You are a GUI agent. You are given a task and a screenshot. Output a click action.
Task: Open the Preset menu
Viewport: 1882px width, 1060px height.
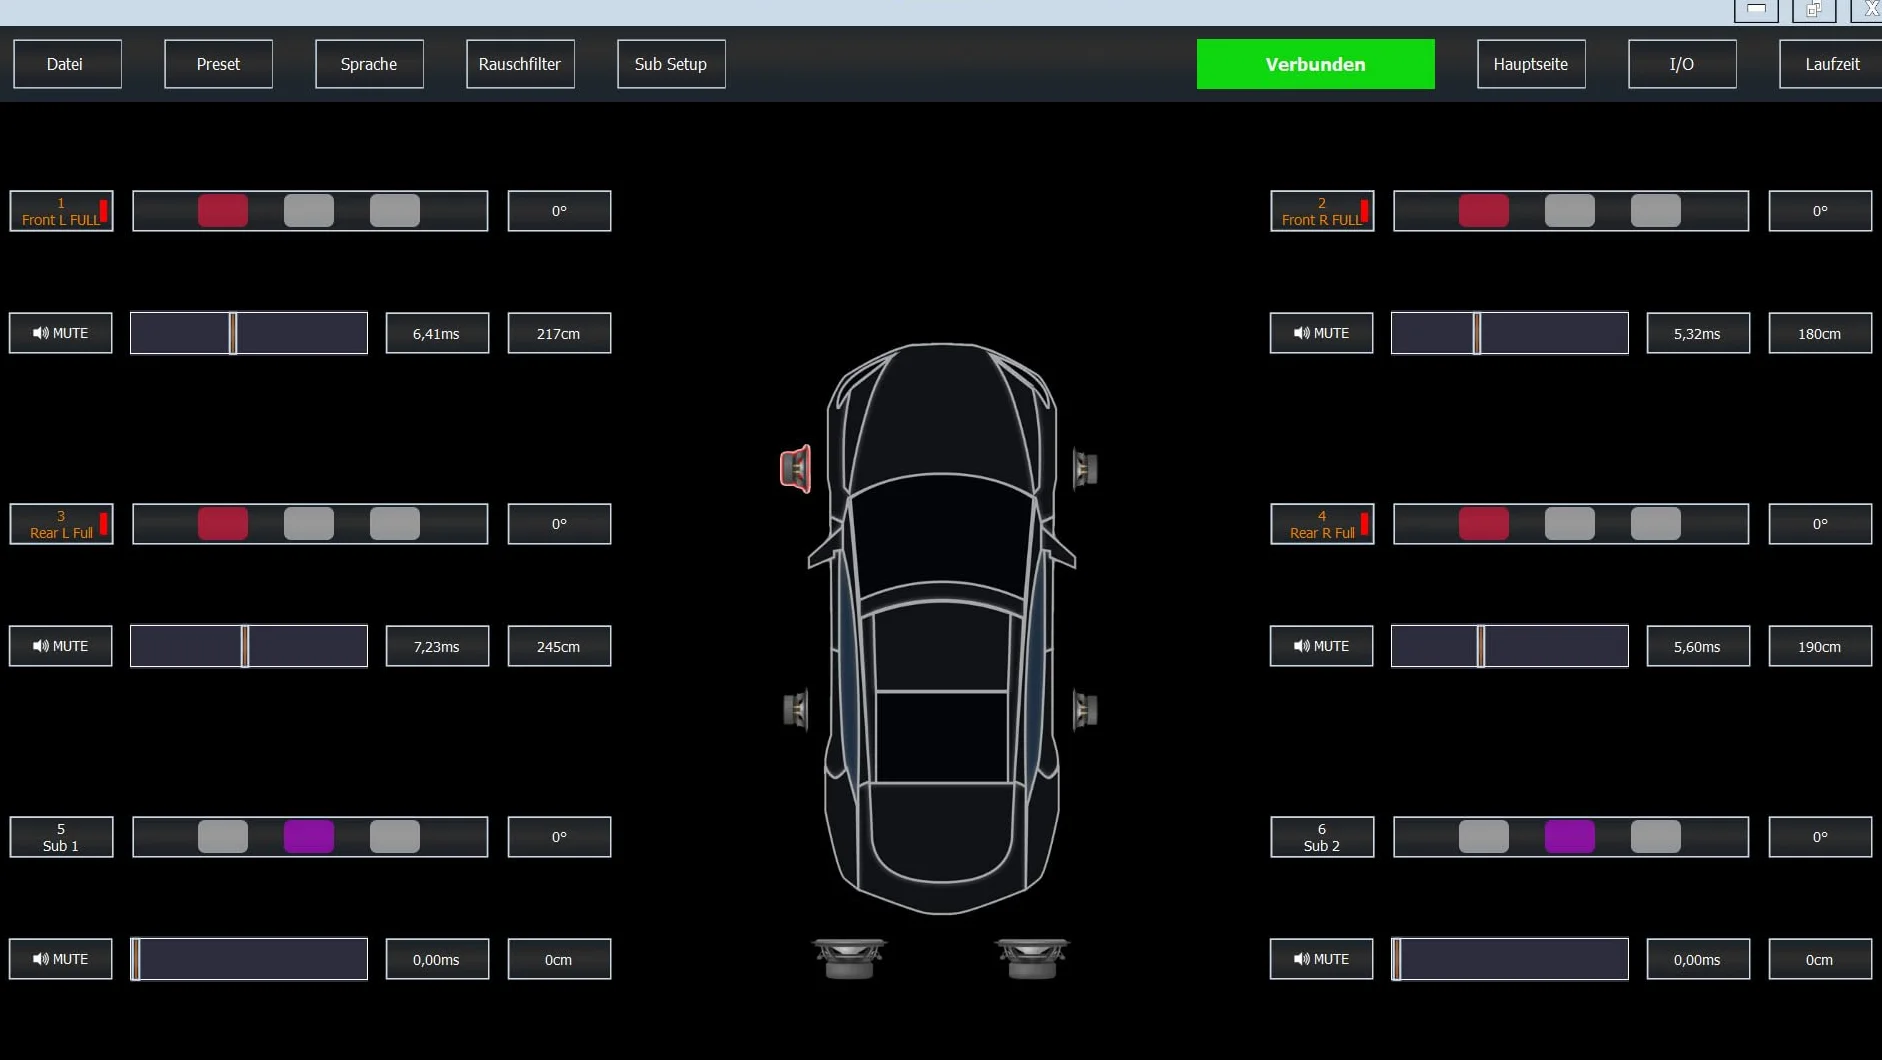pos(218,64)
